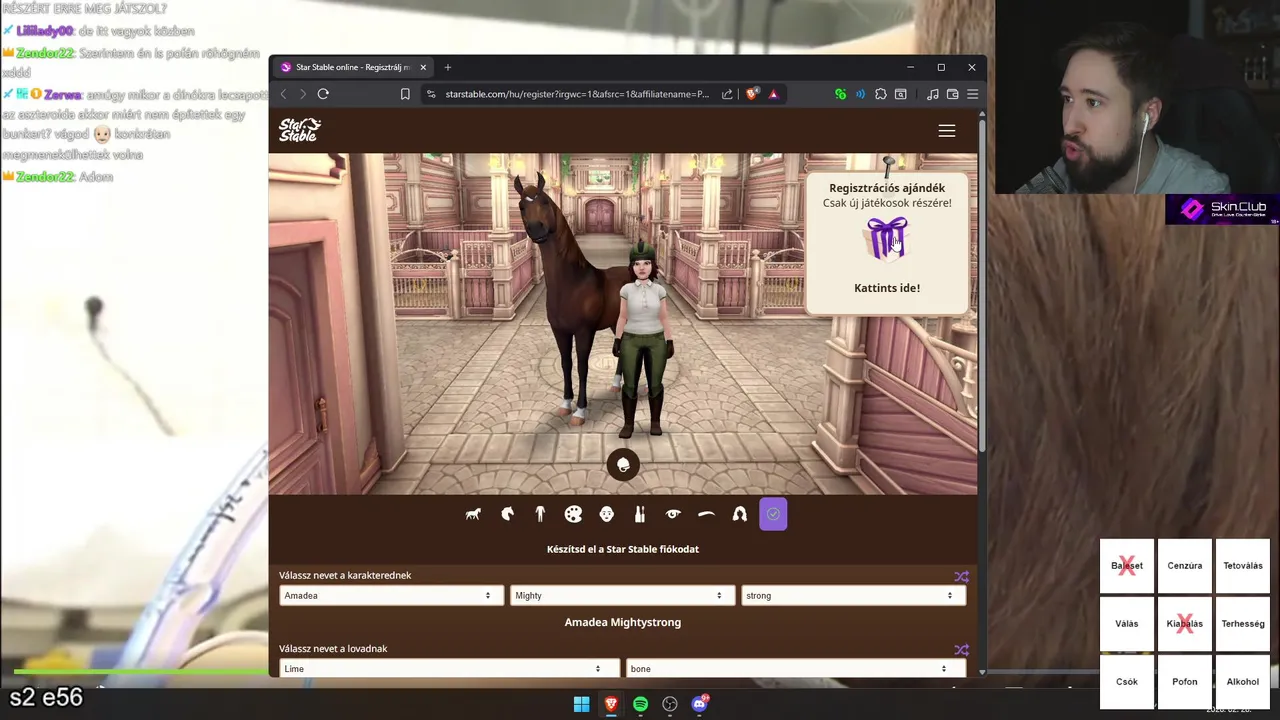Open Brave wallet icon
This screenshot has width=1280, height=720.
[x=953, y=94]
